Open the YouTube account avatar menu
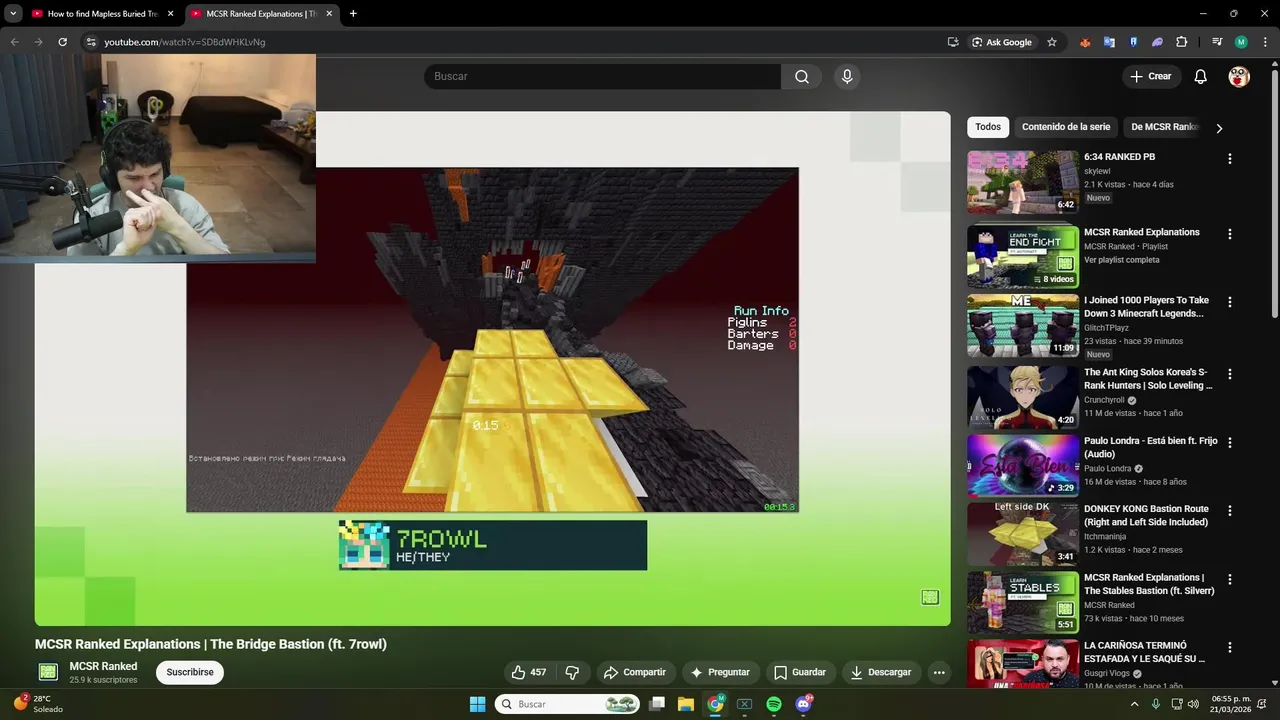Image resolution: width=1280 pixels, height=720 pixels. [1239, 77]
